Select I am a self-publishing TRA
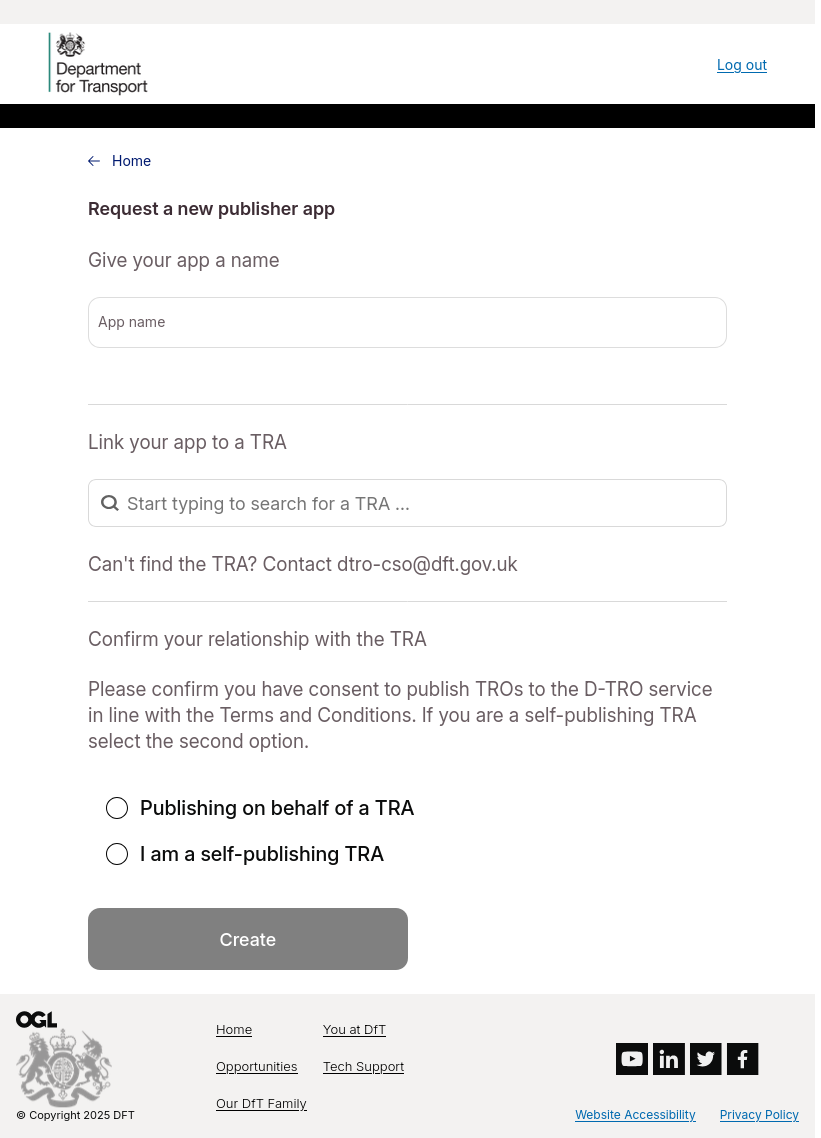The width and height of the screenshot is (821, 1138). pyautogui.click(x=117, y=854)
